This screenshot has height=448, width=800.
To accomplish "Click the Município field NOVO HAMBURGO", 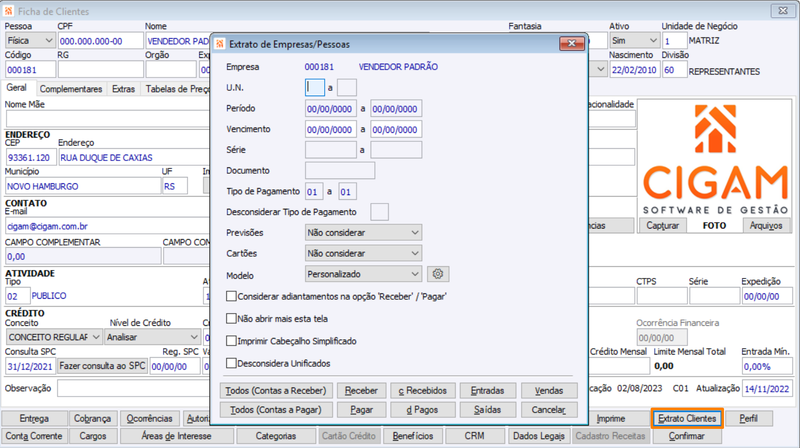I will pos(83,186).
